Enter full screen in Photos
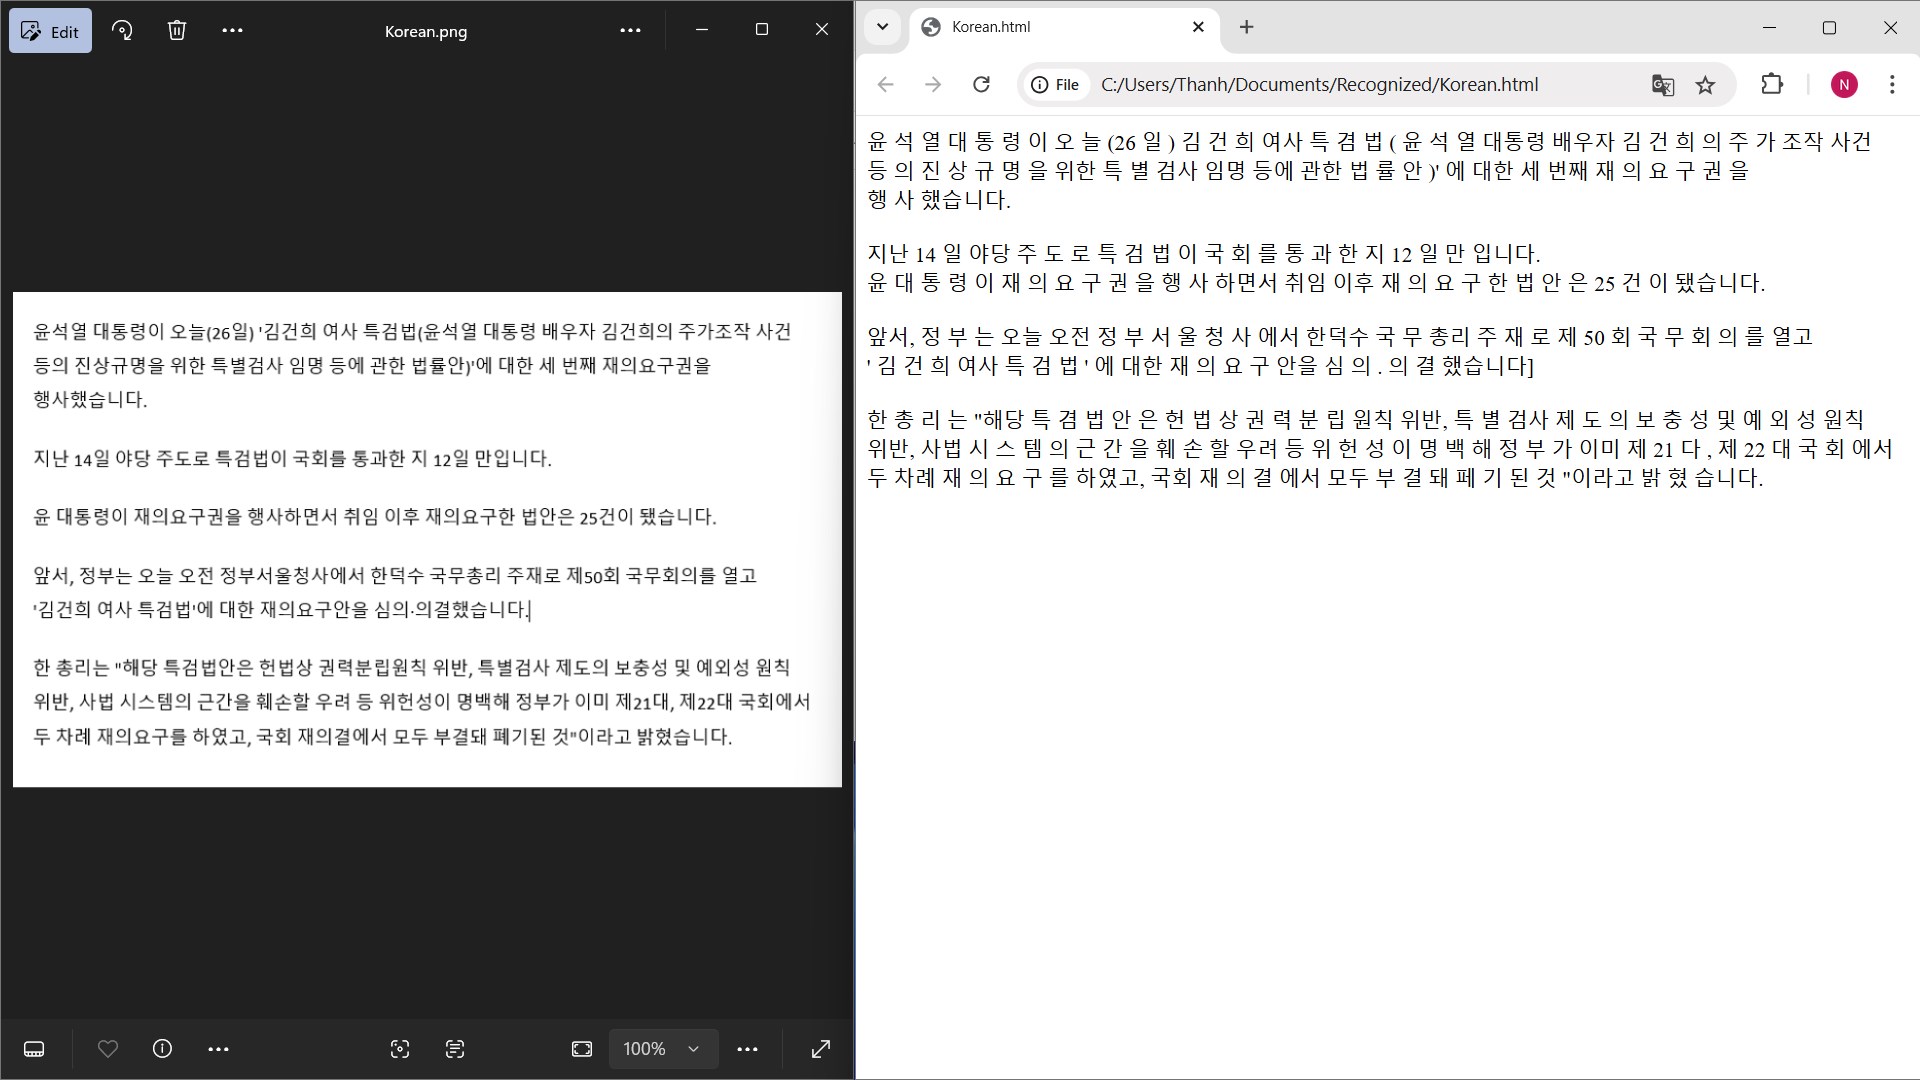 click(x=821, y=1049)
